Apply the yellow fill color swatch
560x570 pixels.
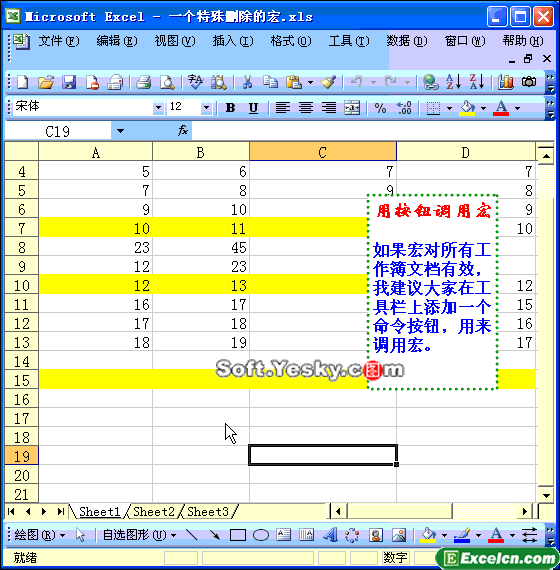coord(467,108)
